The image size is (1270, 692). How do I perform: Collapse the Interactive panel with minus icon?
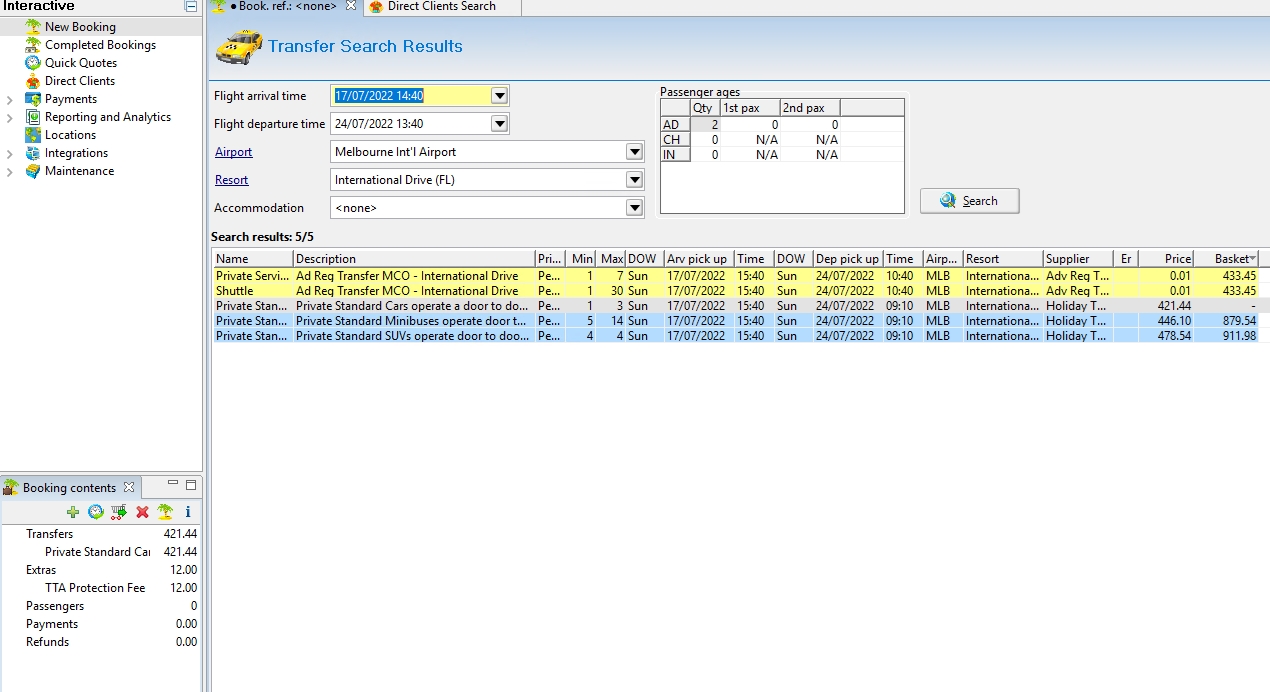[191, 6]
